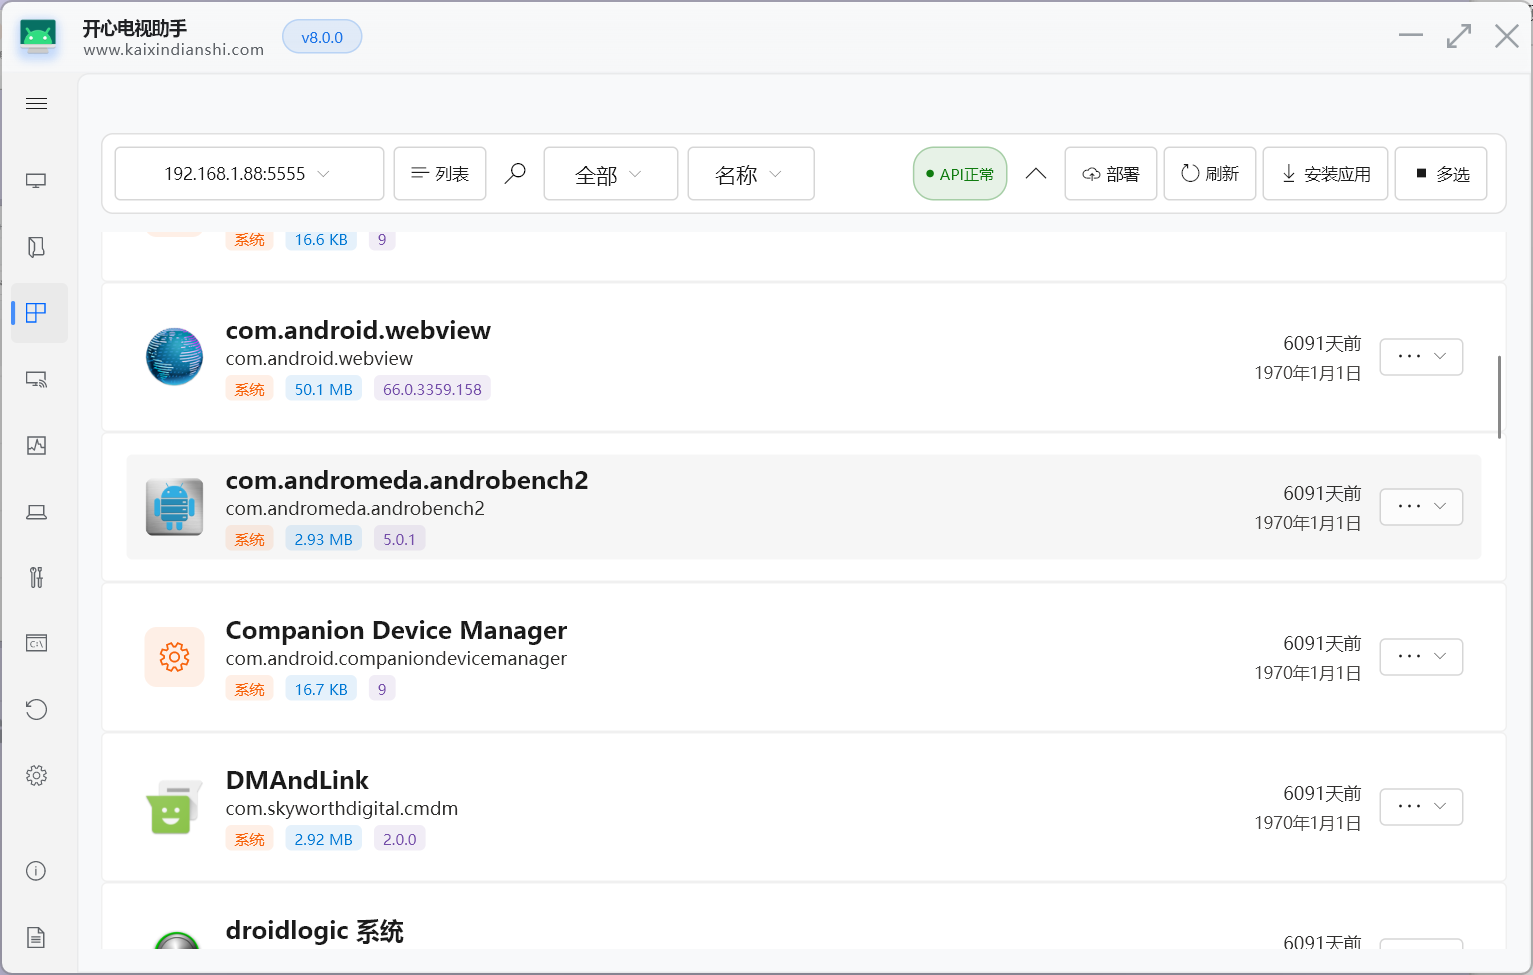This screenshot has height=975, width=1533.
Task: Select the Companion Device Manager title
Action: [x=396, y=630]
